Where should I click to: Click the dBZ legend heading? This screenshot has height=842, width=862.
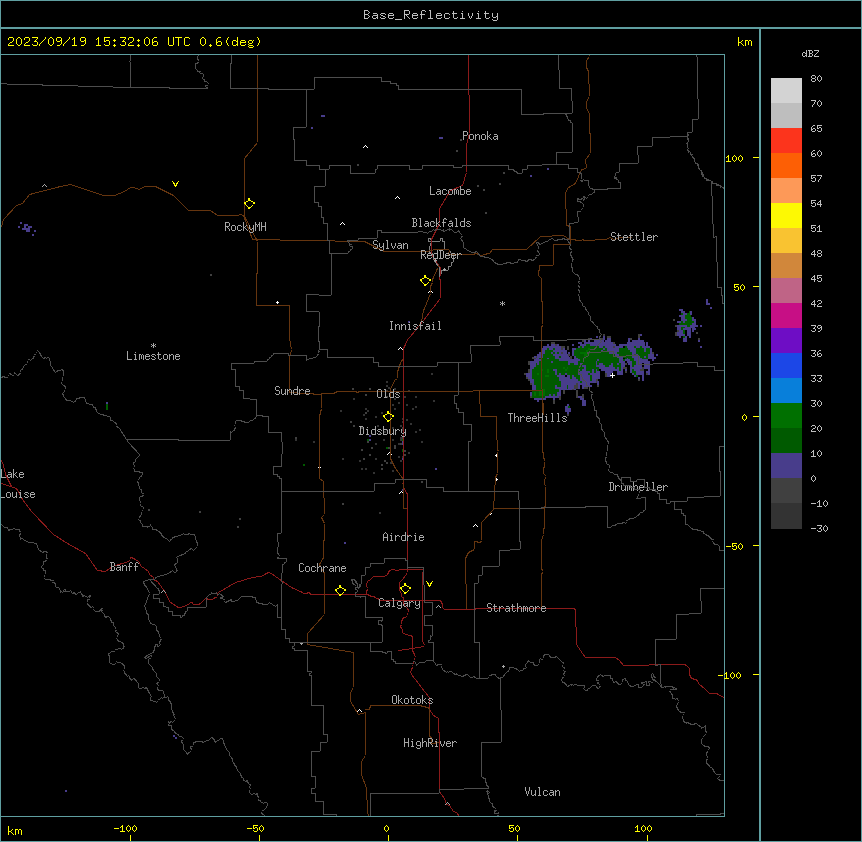[x=810, y=54]
